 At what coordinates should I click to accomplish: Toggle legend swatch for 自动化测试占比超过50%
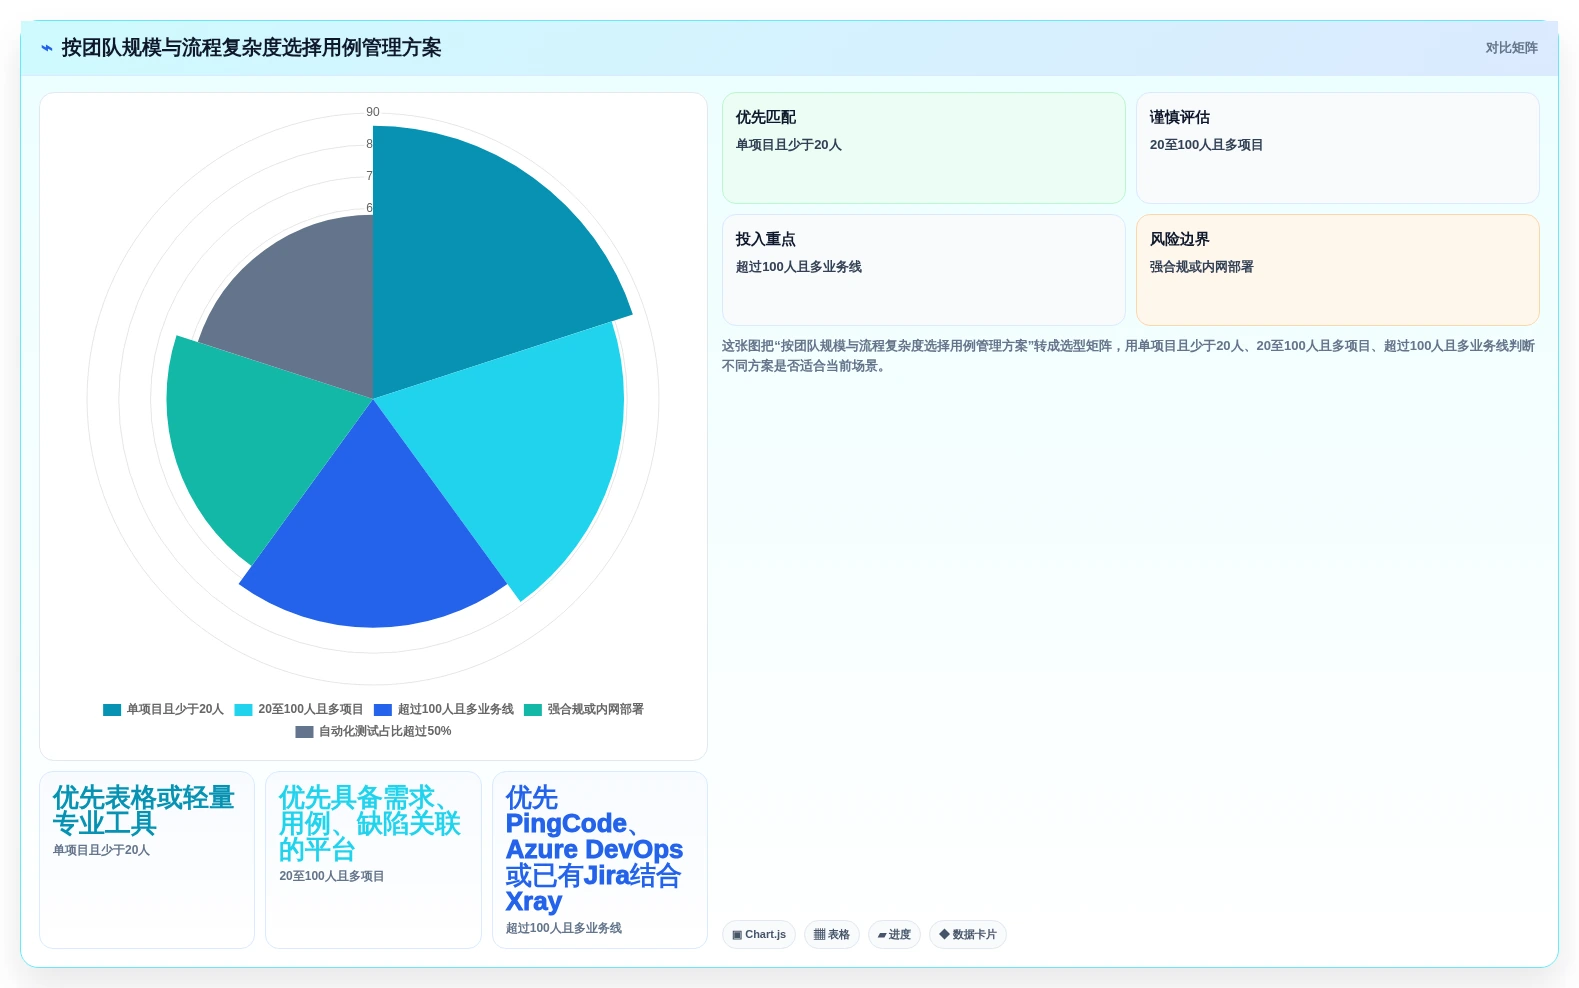point(304,732)
